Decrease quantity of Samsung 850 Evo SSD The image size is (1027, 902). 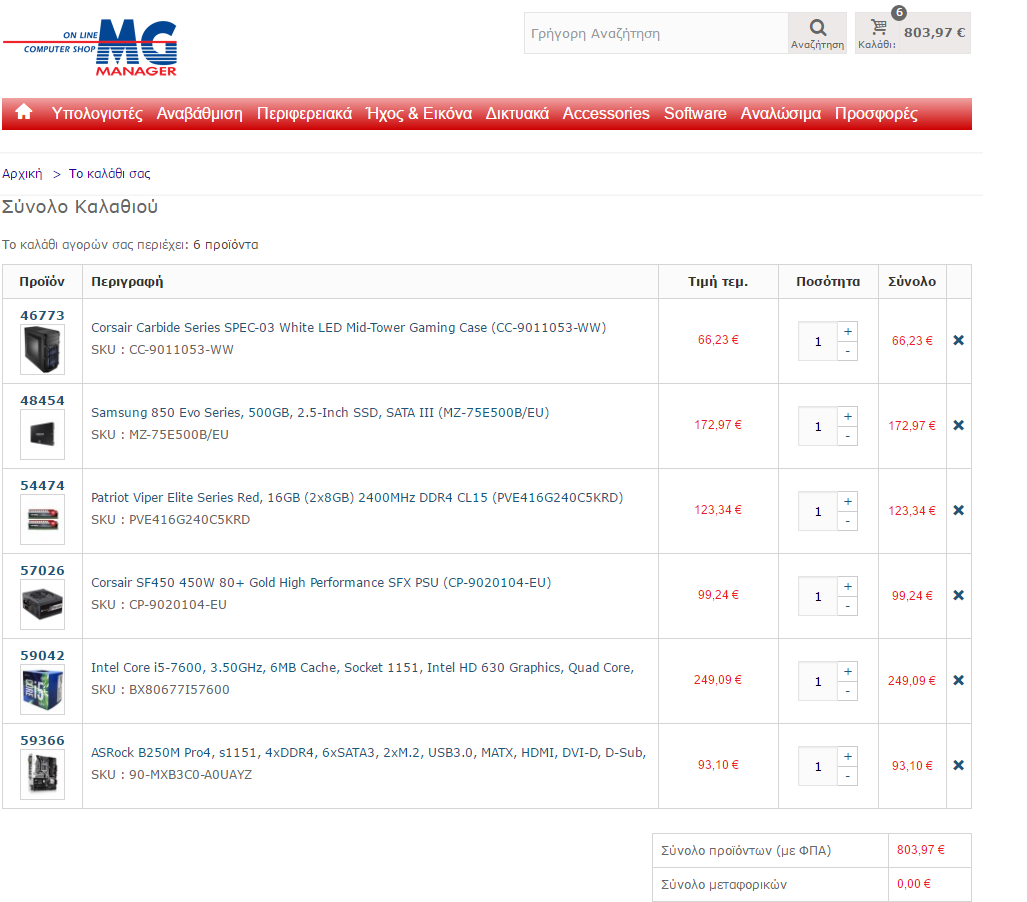click(848, 436)
